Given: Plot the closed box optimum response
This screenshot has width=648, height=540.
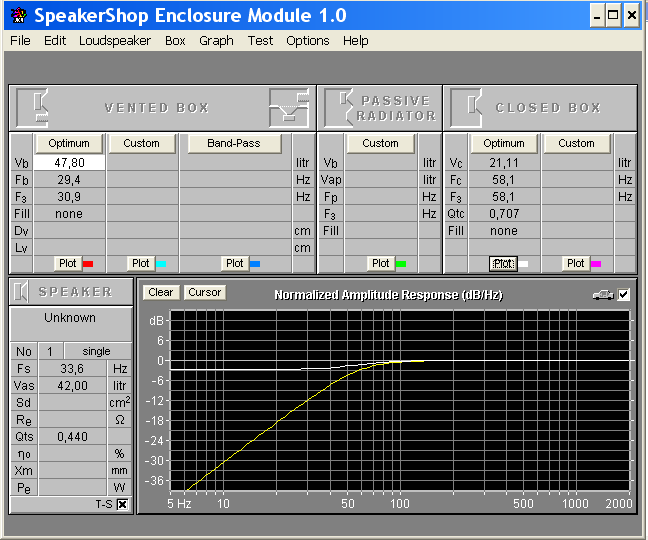Looking at the screenshot, I should point(503,263).
